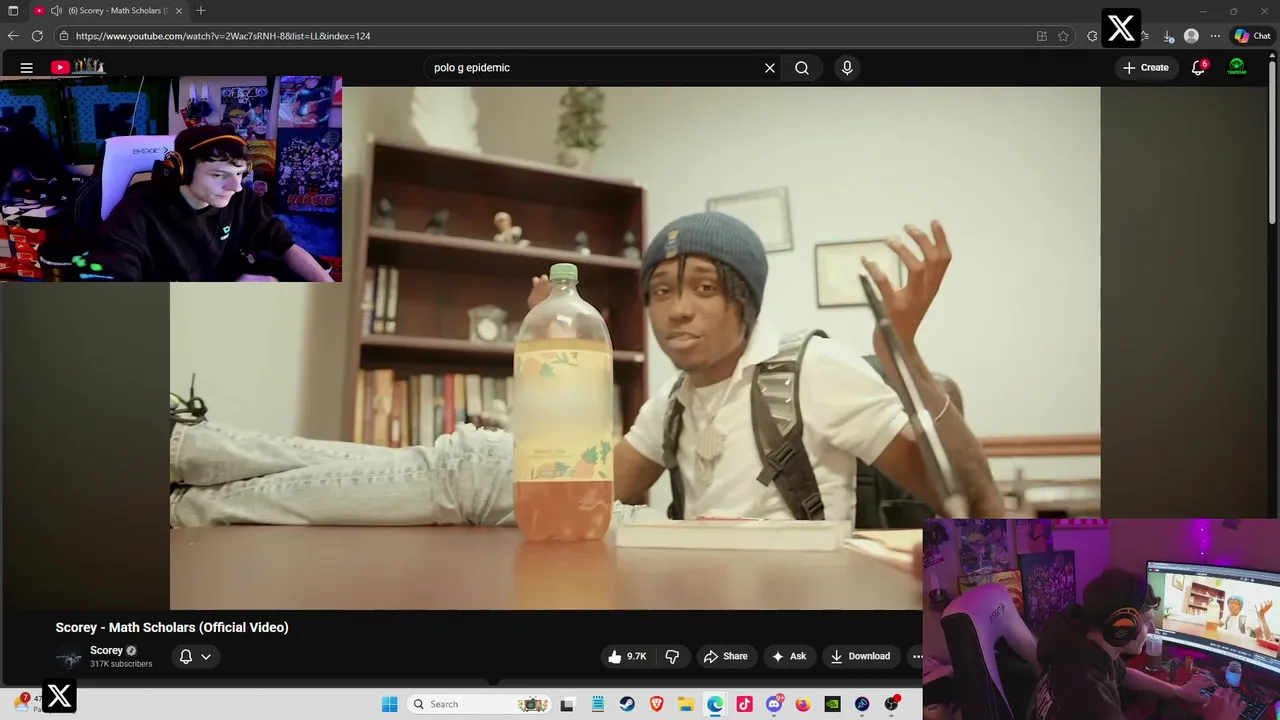Go to YouTube home via logo
The width and height of the screenshot is (1280, 720).
tap(78, 67)
